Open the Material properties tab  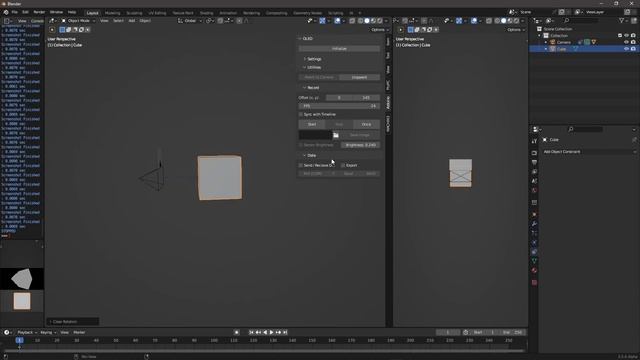(x=534, y=270)
